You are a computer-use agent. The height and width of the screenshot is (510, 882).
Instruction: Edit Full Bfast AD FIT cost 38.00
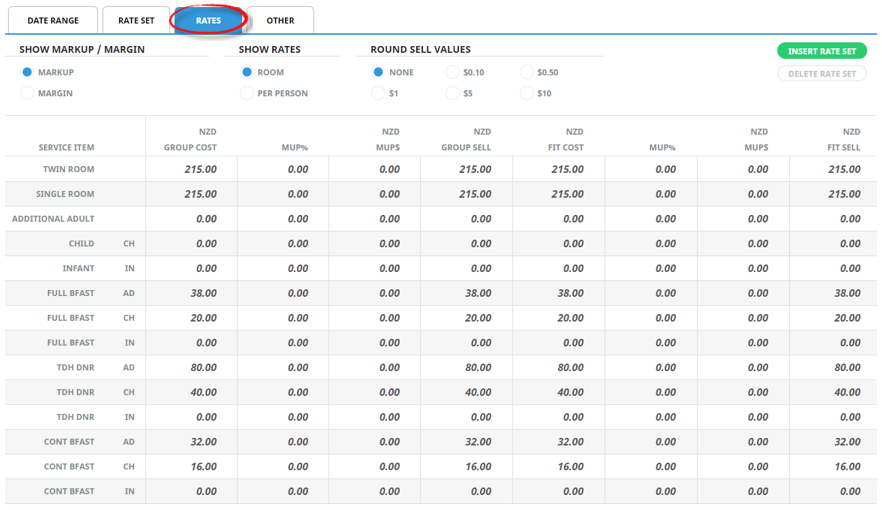click(559, 293)
